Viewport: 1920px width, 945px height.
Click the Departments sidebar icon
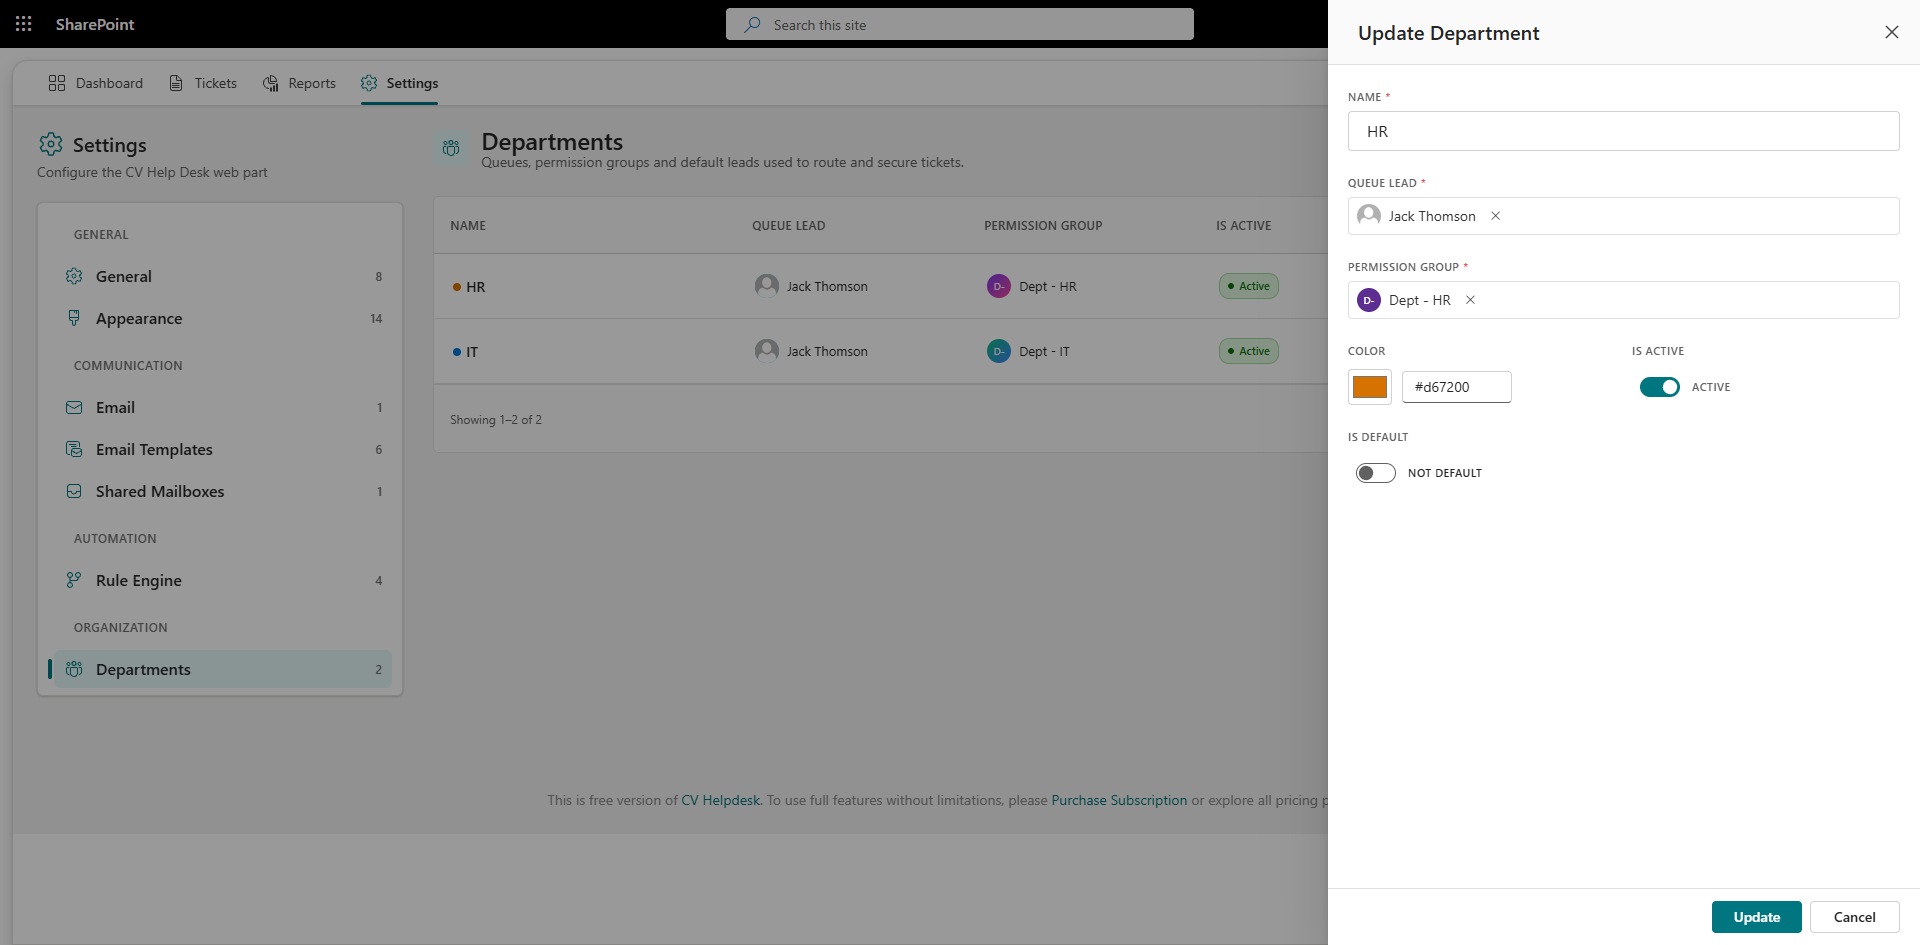74,669
